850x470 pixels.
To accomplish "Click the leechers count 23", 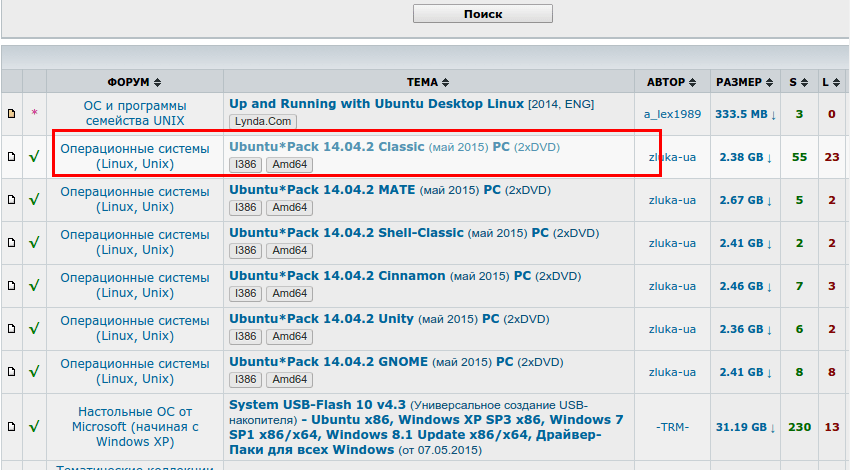I will point(832,157).
